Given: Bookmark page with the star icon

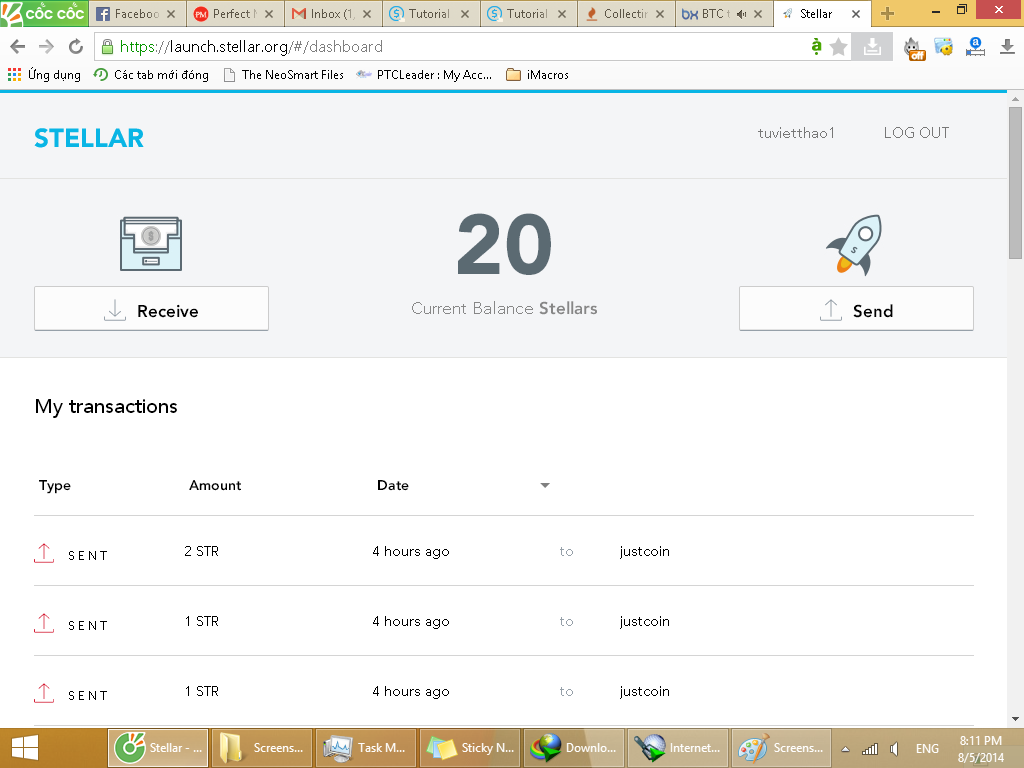Looking at the screenshot, I should click(x=839, y=46).
